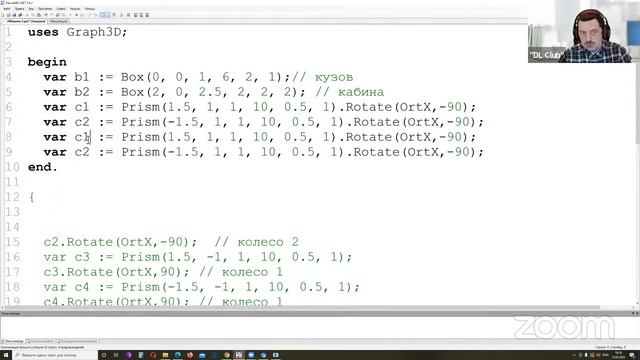Viewport: 640px width, 360px height.
Task: Select the Окно вывода bottom tab
Action: tap(13, 341)
